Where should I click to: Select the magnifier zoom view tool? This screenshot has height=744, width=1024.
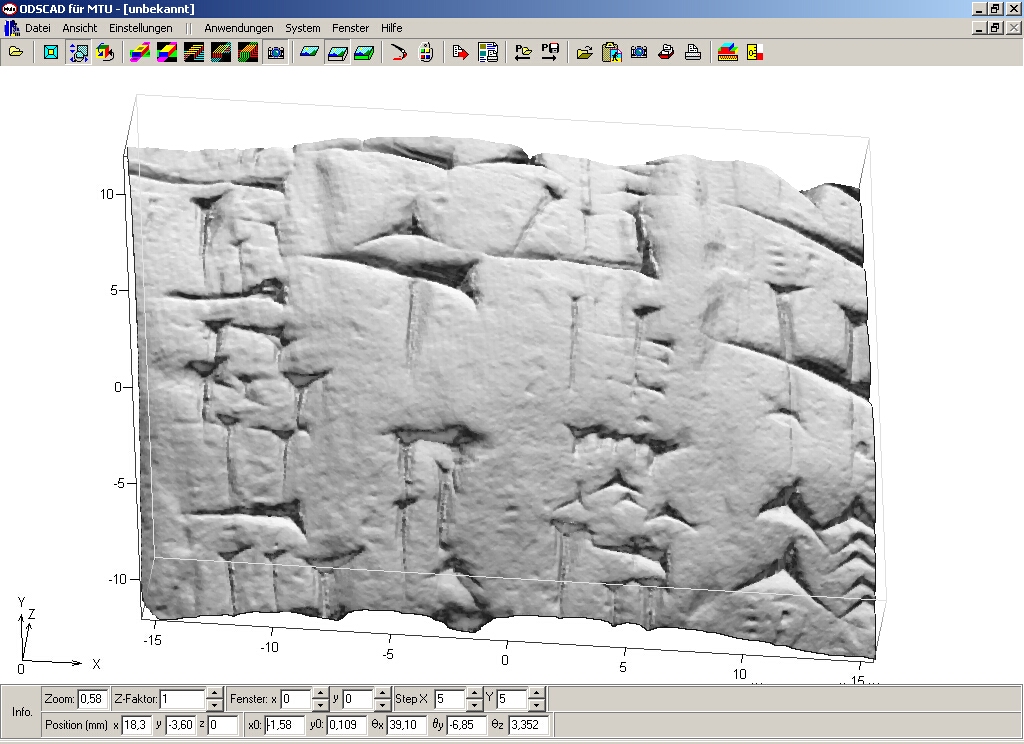pos(78,52)
